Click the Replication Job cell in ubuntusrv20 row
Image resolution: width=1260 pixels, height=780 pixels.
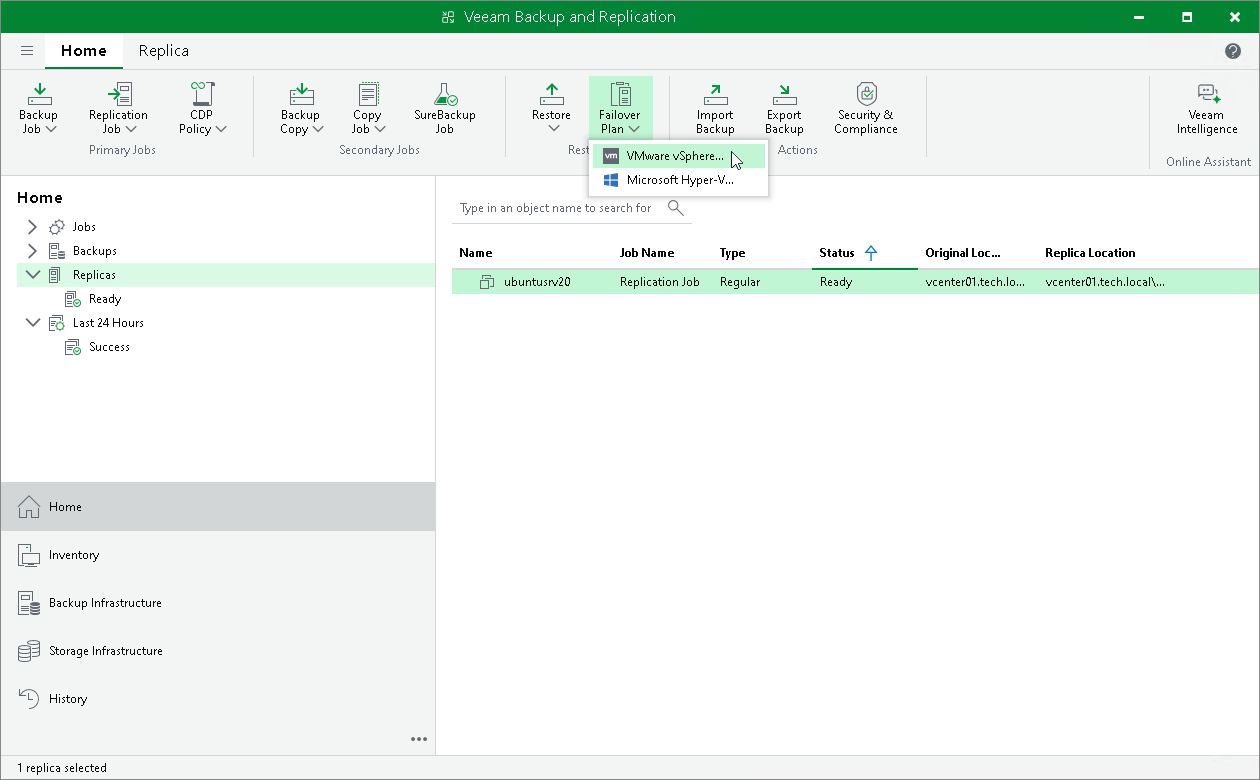[x=660, y=282]
